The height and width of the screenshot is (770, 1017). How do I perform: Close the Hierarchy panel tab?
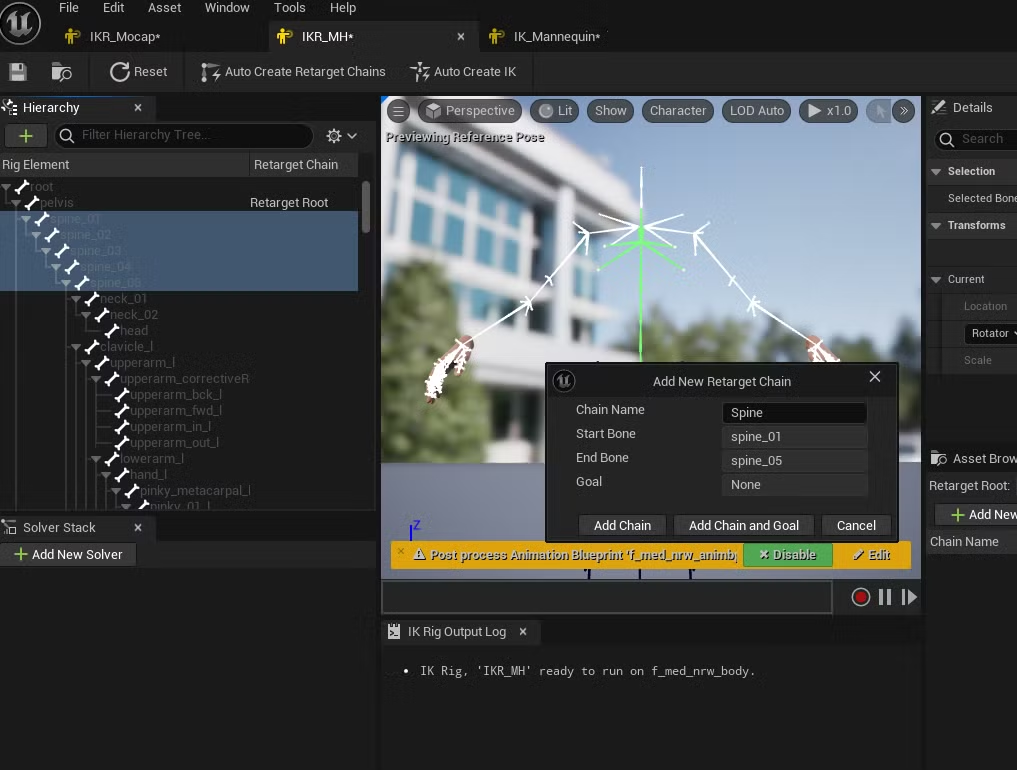pyautogui.click(x=138, y=108)
